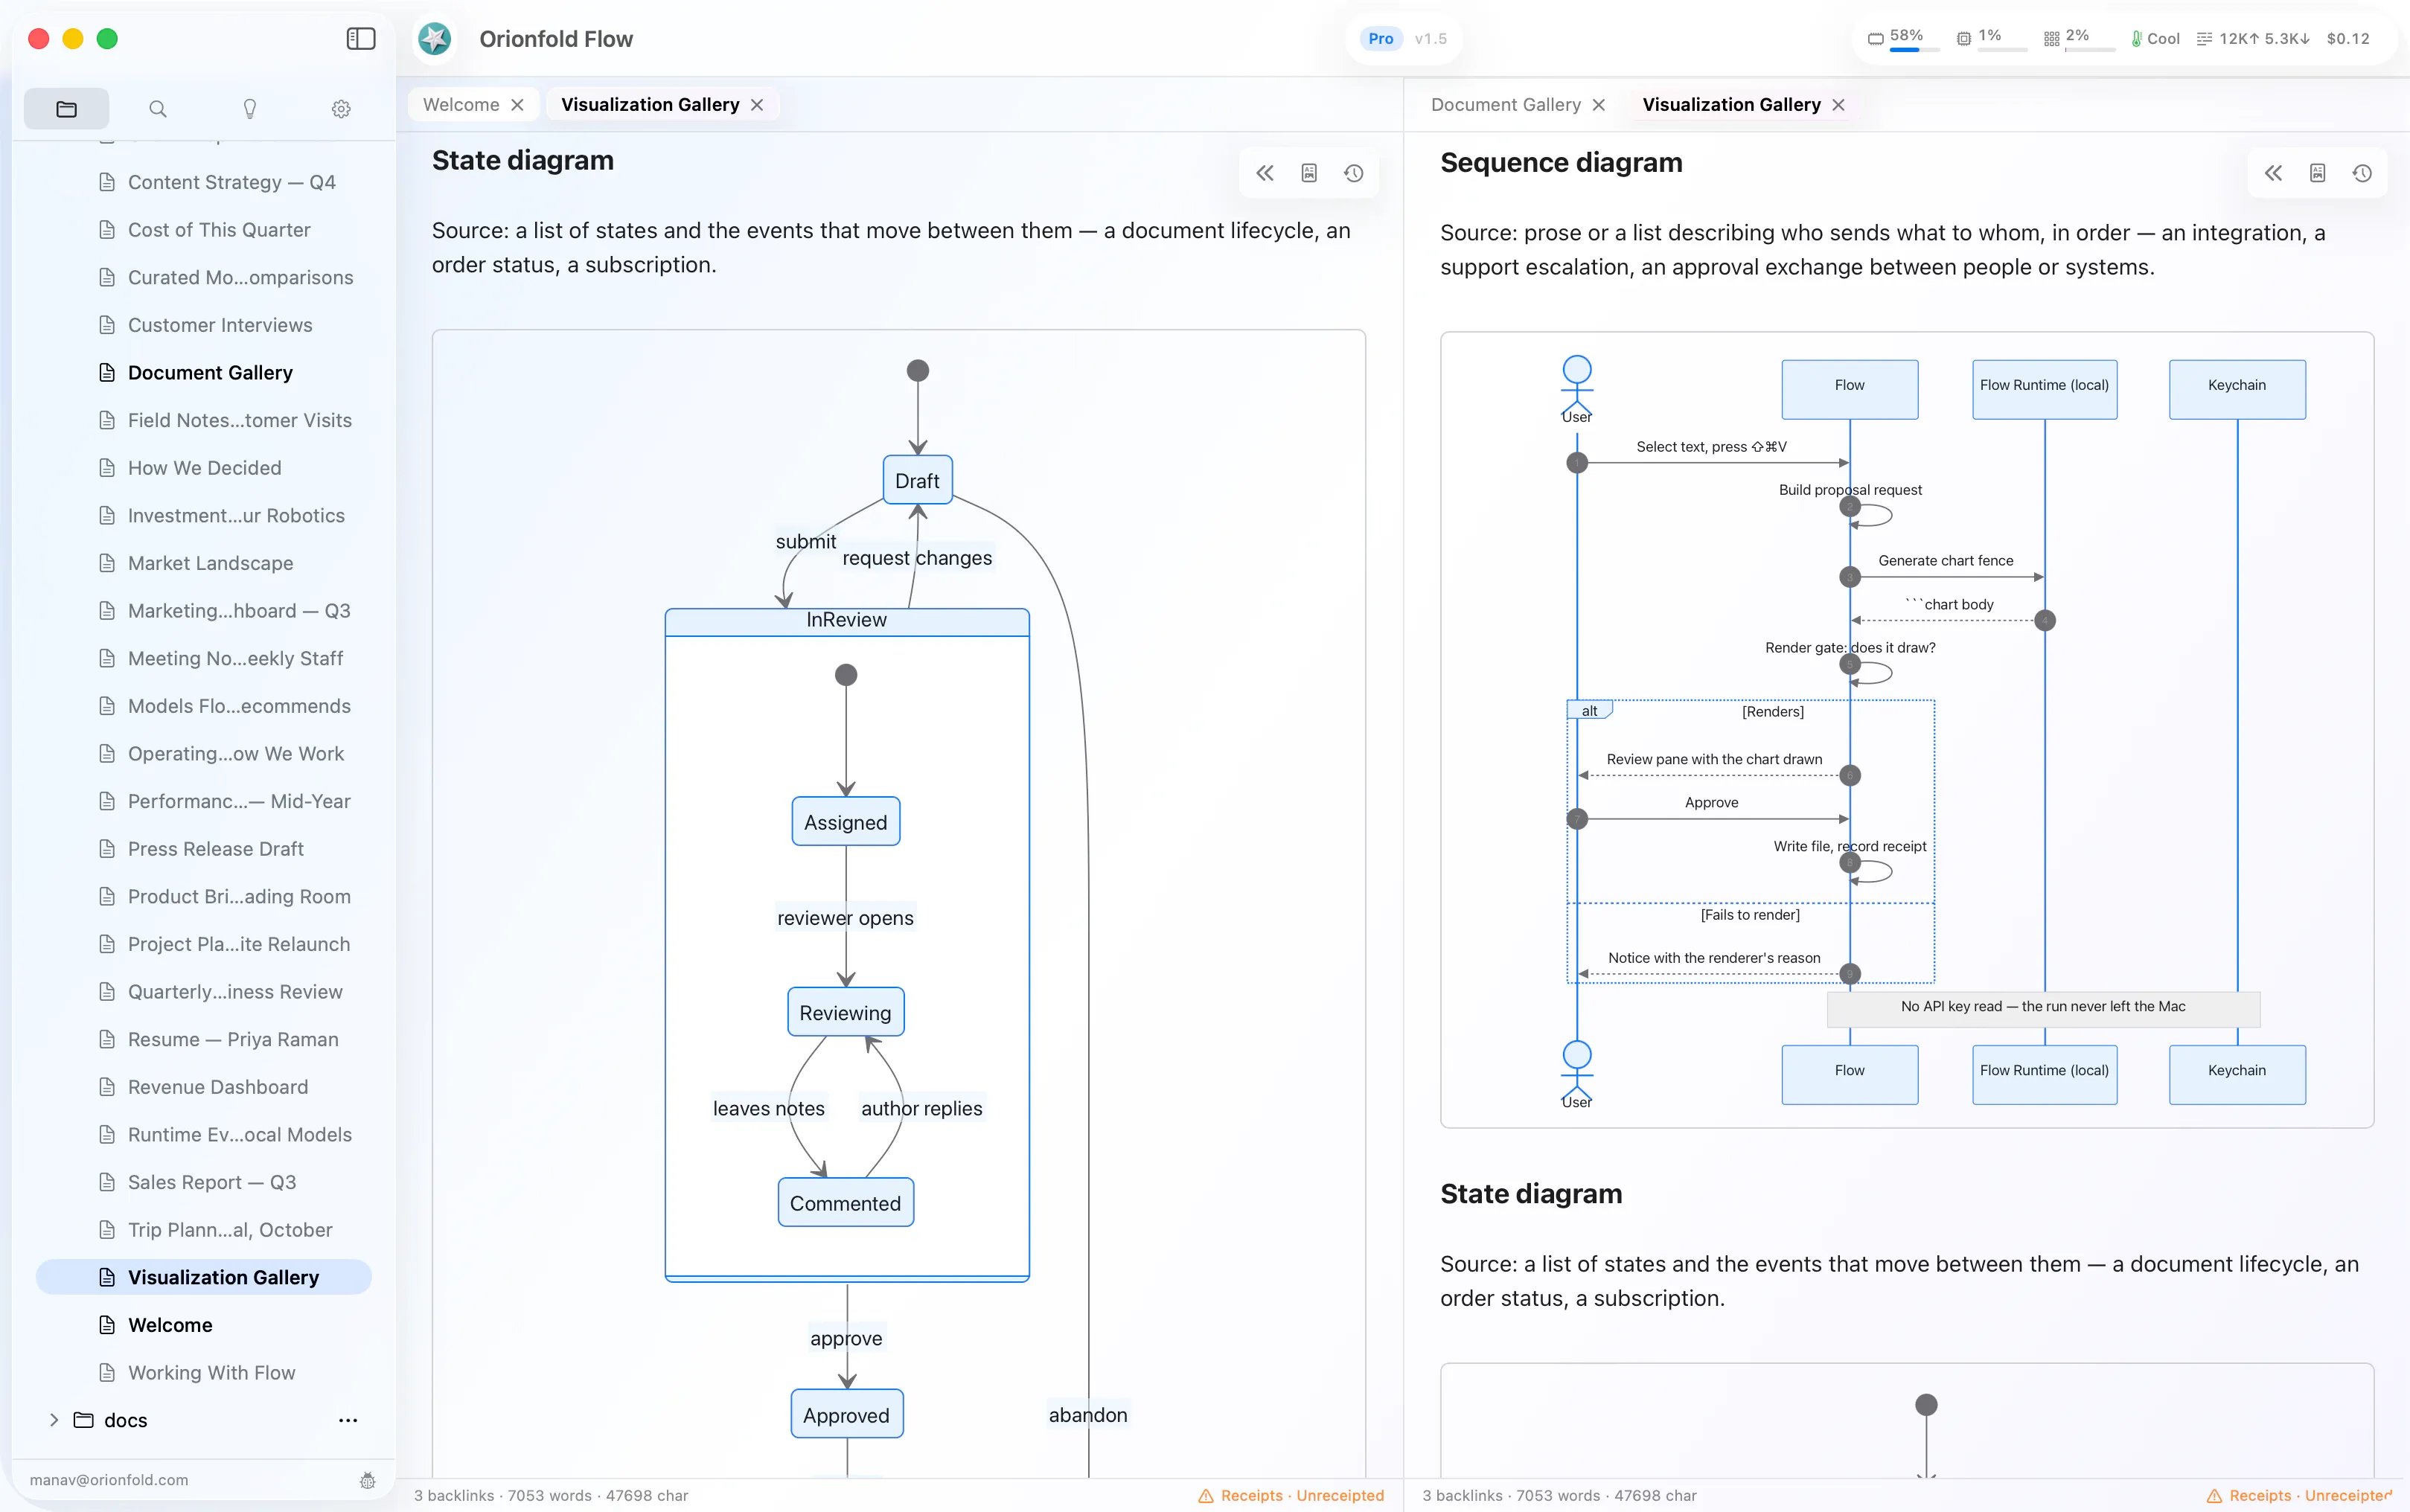Open Market Landscape document

coord(204,563)
